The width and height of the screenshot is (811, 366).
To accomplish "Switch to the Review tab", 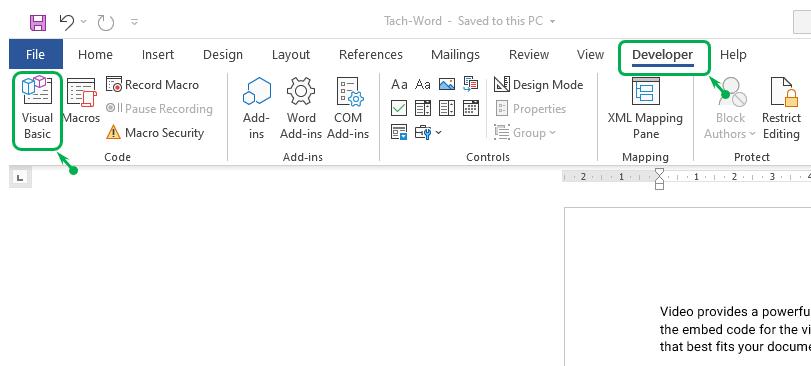I will coord(529,54).
